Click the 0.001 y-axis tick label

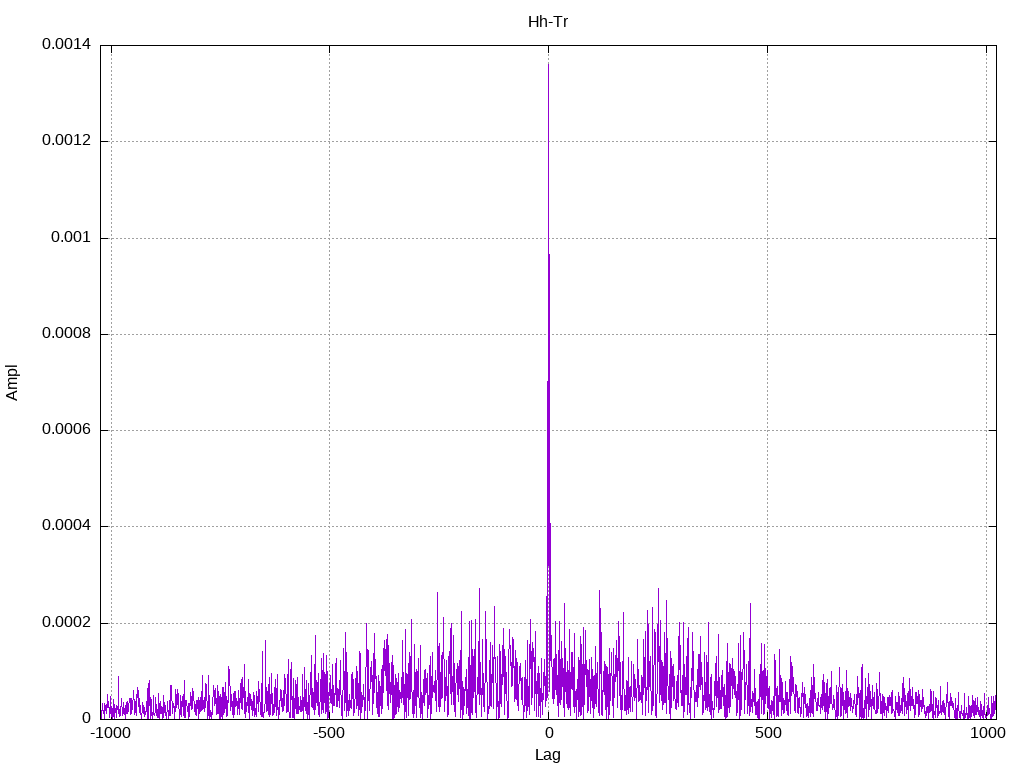71,237
